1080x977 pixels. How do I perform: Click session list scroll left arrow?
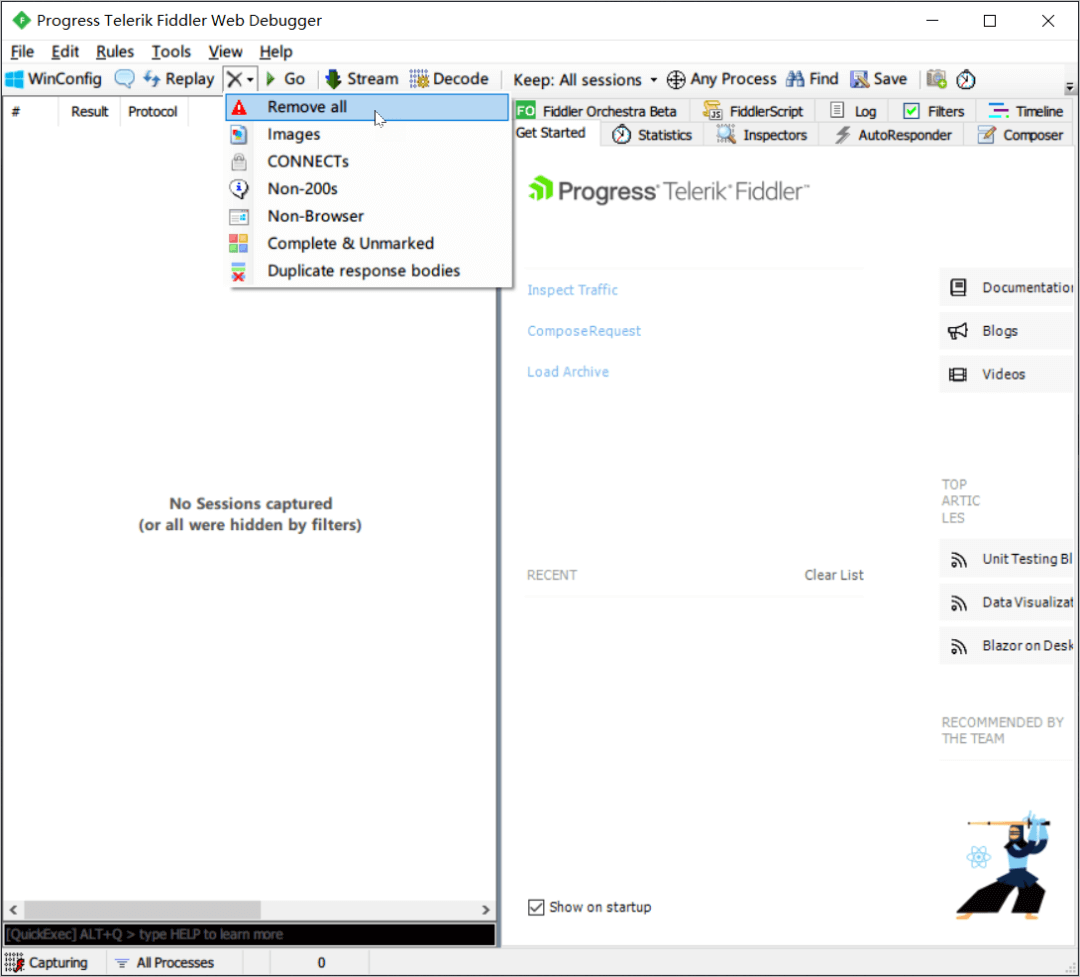coord(13,910)
